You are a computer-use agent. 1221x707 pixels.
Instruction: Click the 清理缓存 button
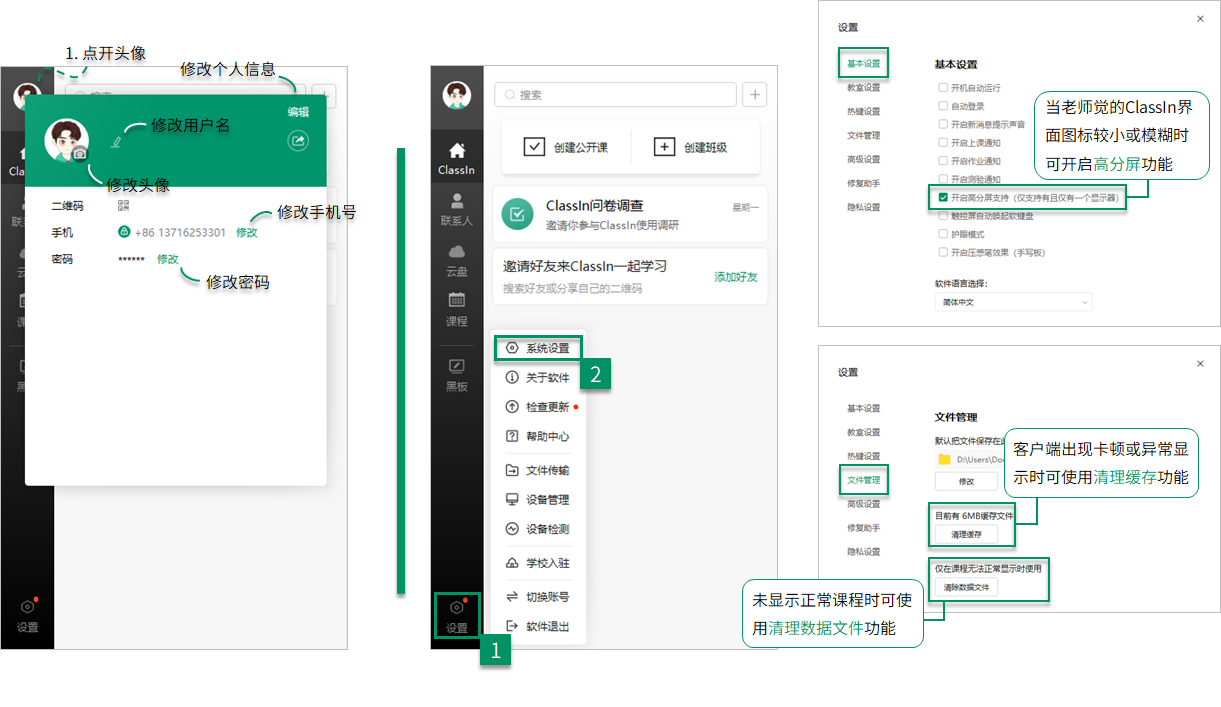(x=966, y=535)
